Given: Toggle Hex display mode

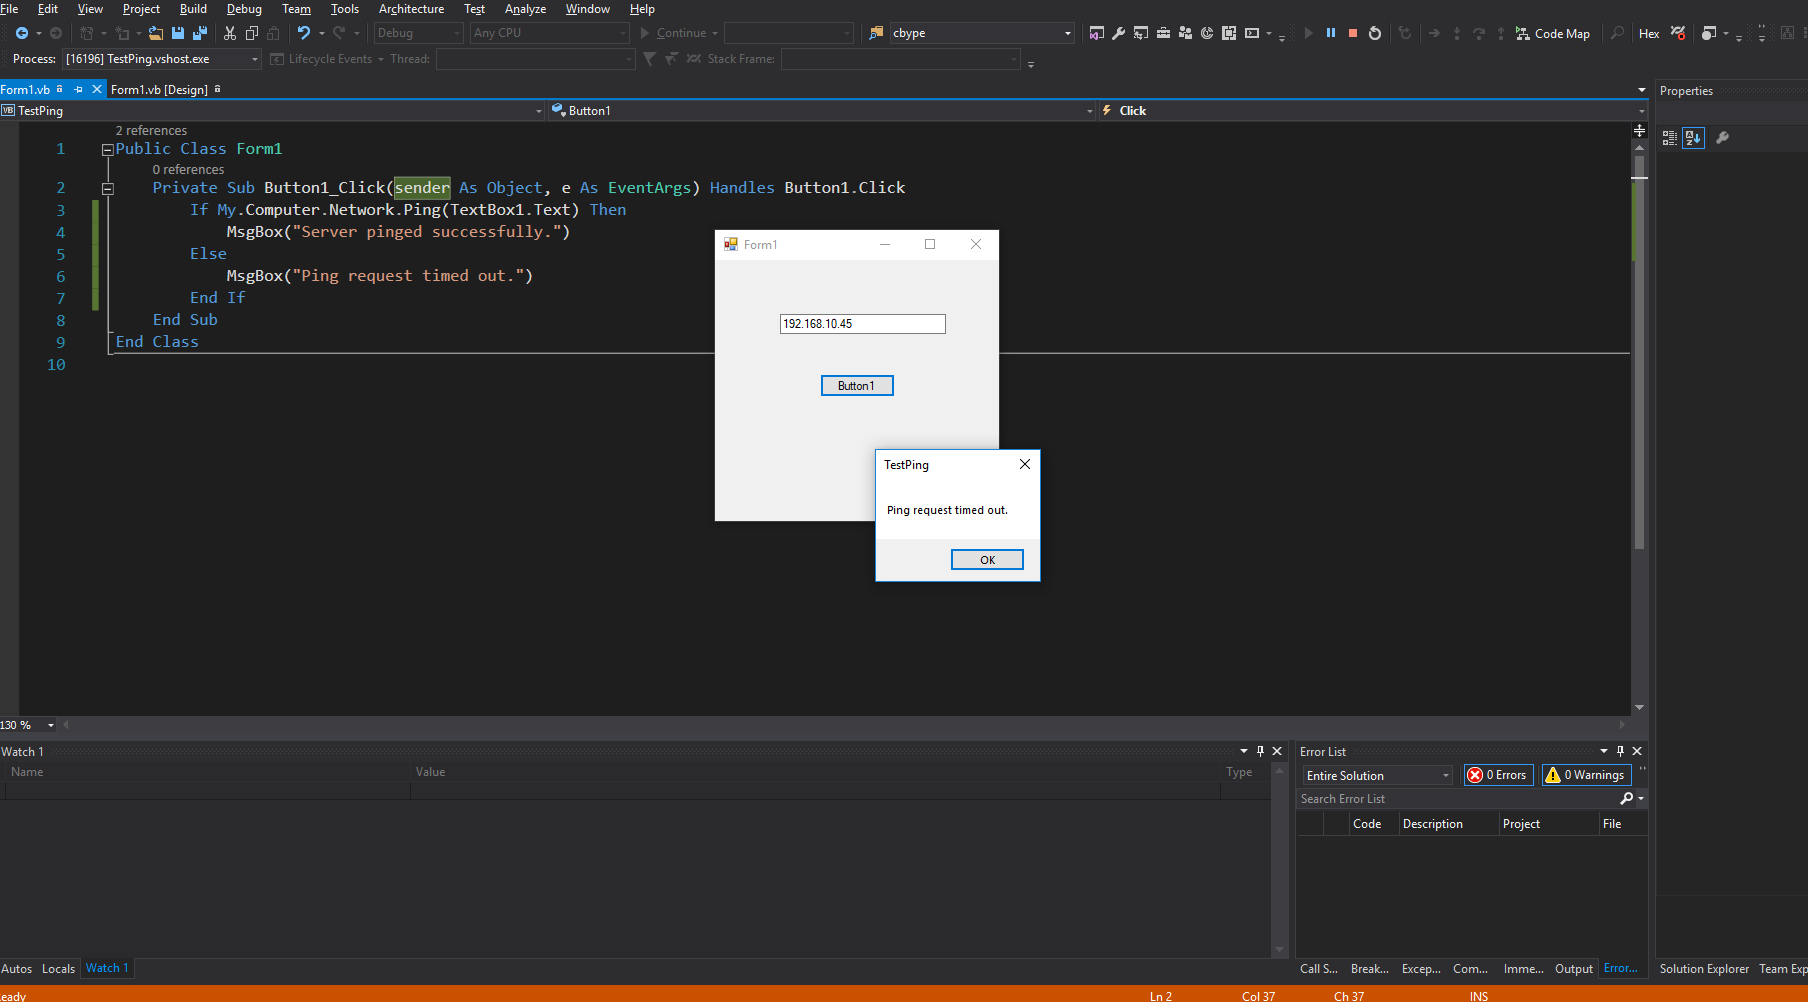Looking at the screenshot, I should point(1649,33).
